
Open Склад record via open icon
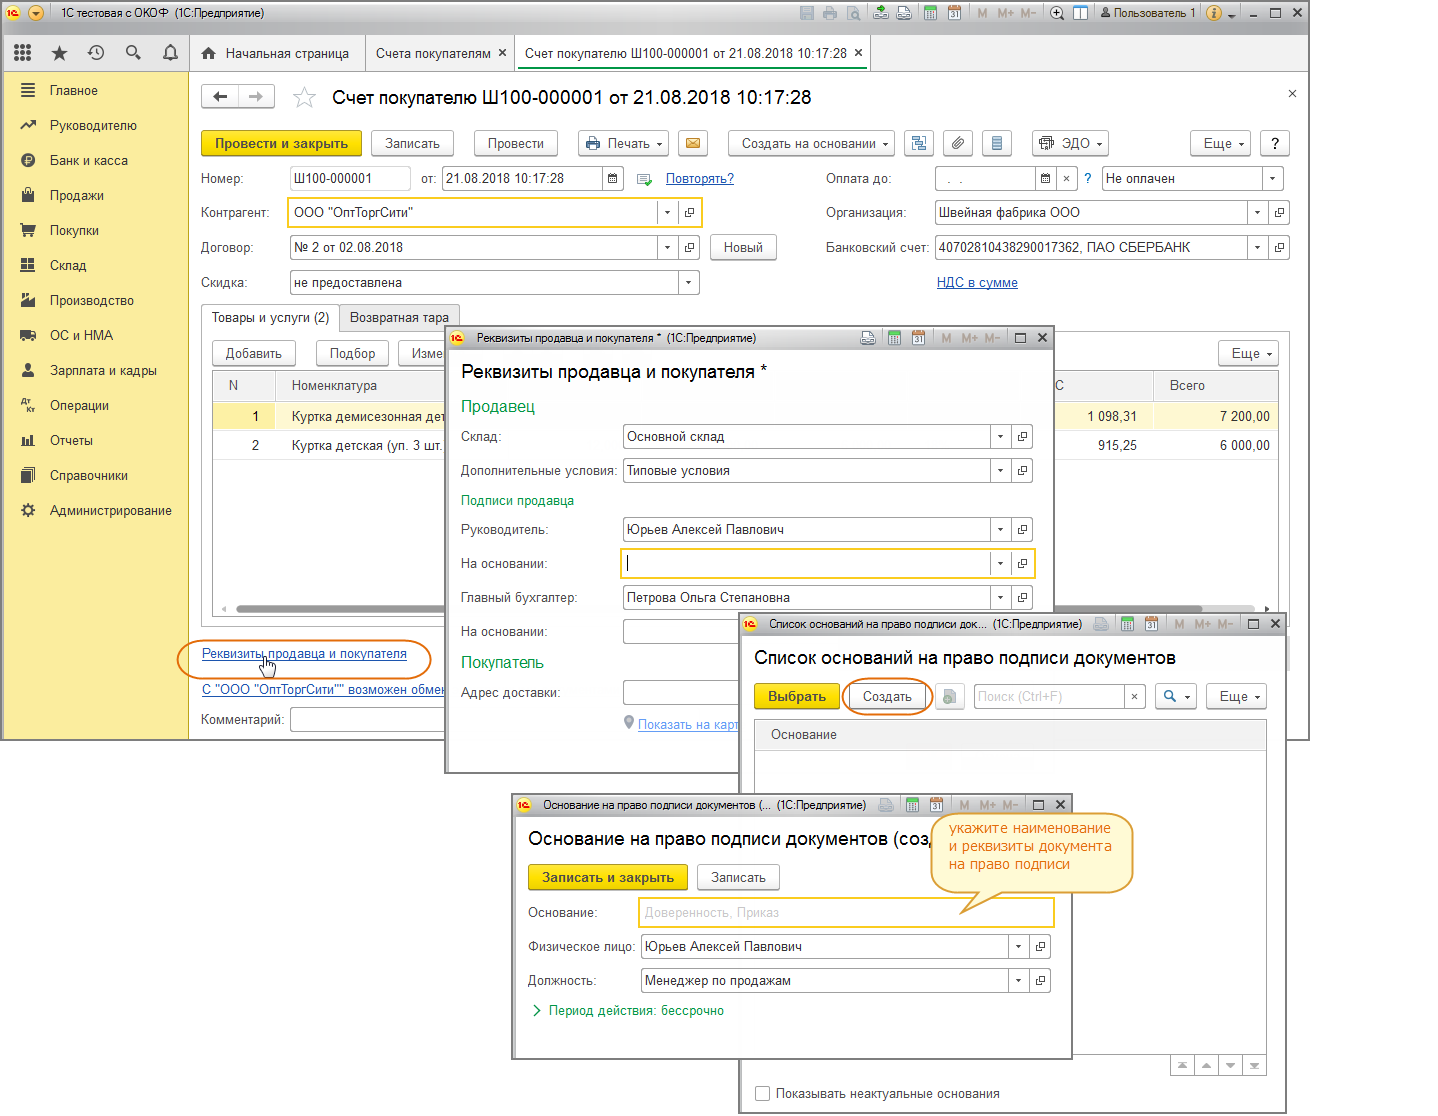tap(1022, 436)
